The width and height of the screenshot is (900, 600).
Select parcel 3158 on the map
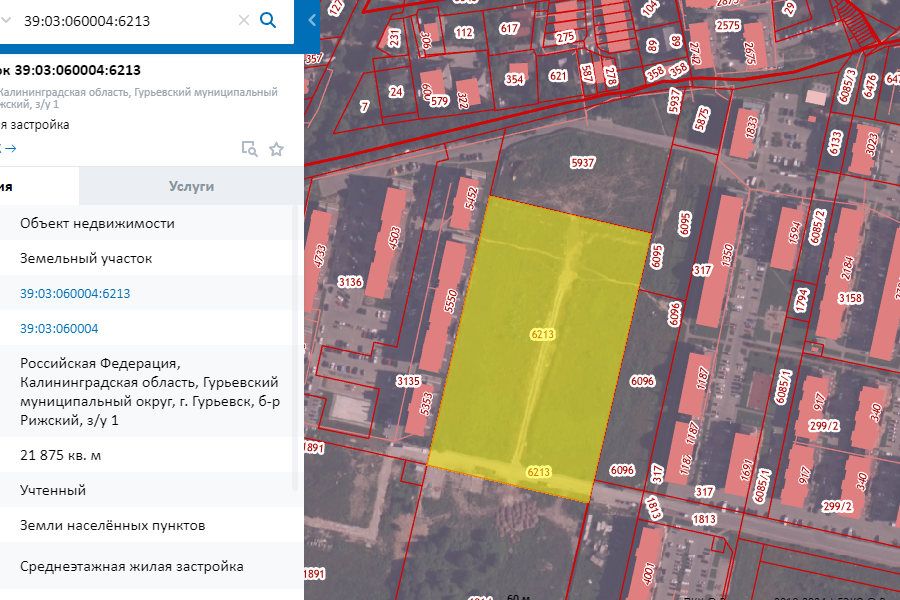pos(849,298)
